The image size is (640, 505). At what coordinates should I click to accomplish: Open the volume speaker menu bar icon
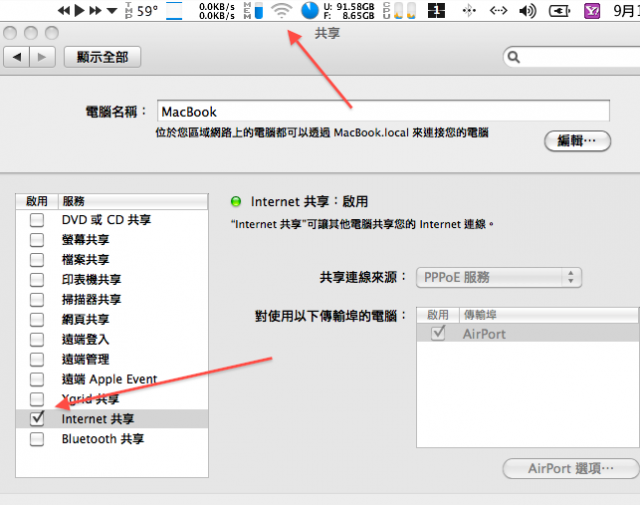[x=527, y=11]
